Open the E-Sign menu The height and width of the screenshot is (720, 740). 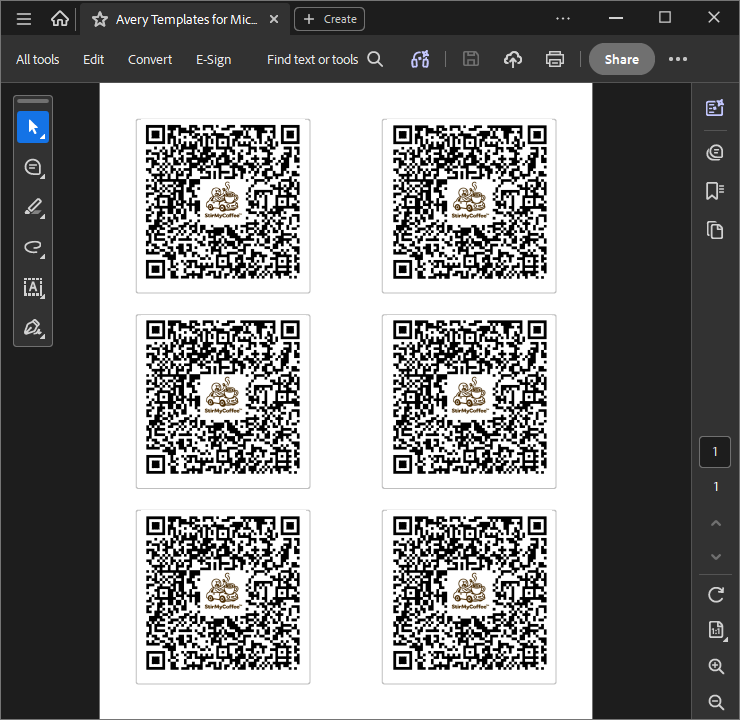pyautogui.click(x=213, y=59)
